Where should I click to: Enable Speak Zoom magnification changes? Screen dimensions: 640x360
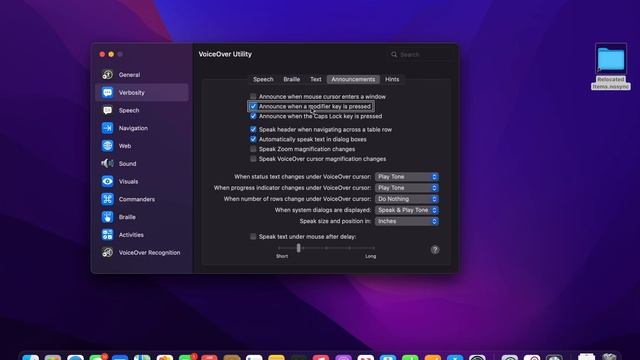tap(253, 149)
